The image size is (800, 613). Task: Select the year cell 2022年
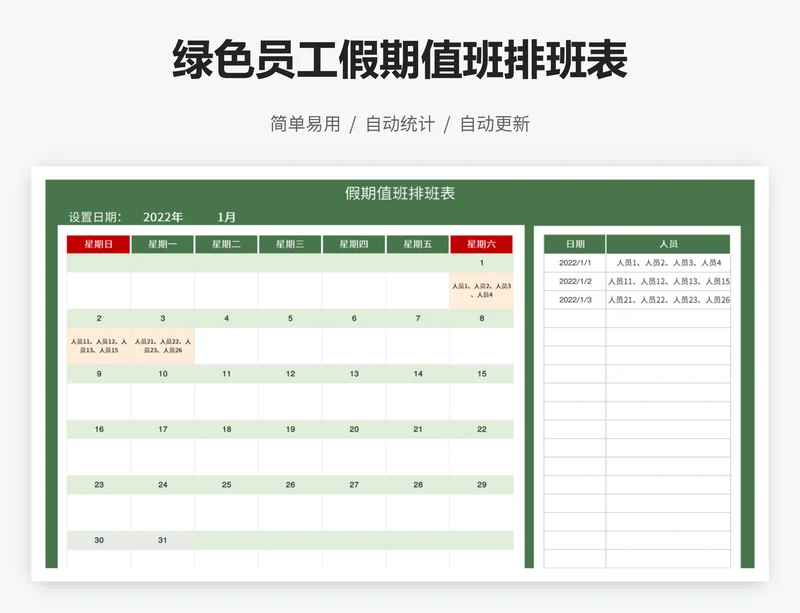(x=163, y=217)
